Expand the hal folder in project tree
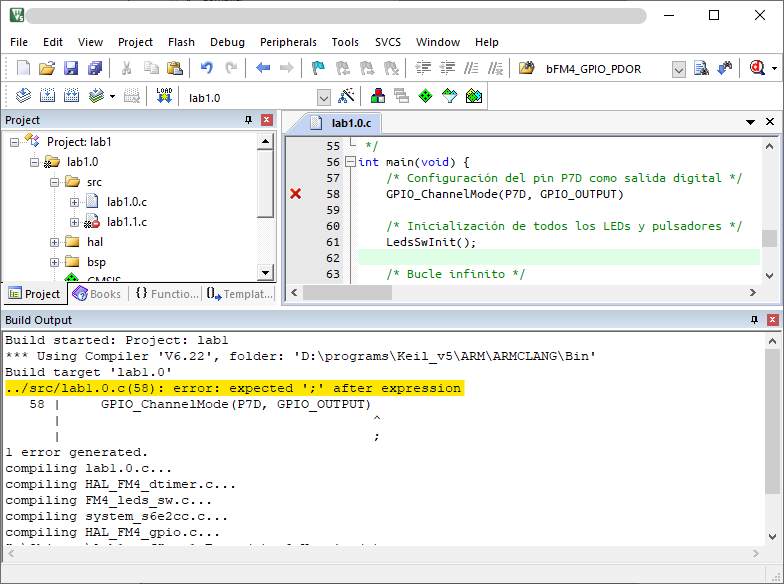The image size is (784, 584). pos(55,242)
